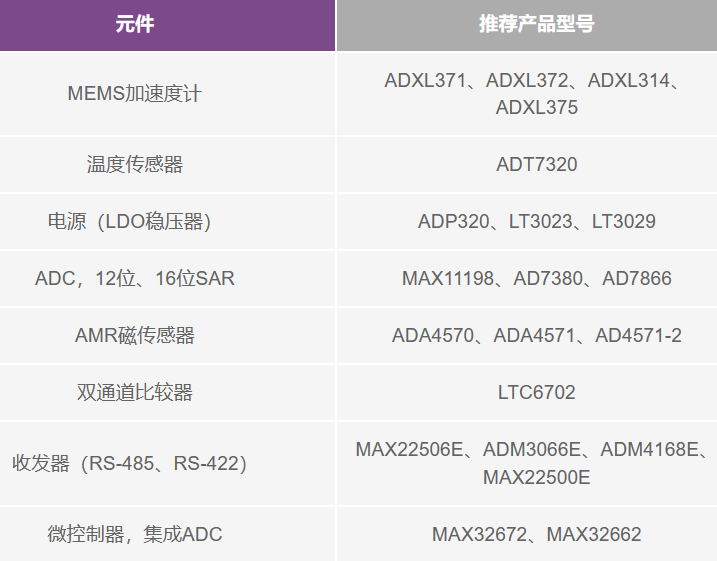Select the AMR磁传感器 cell
The height and width of the screenshot is (561, 717).
click(167, 336)
